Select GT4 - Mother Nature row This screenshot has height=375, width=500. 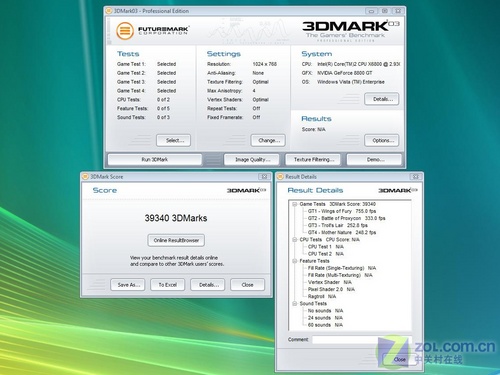tap(342, 233)
